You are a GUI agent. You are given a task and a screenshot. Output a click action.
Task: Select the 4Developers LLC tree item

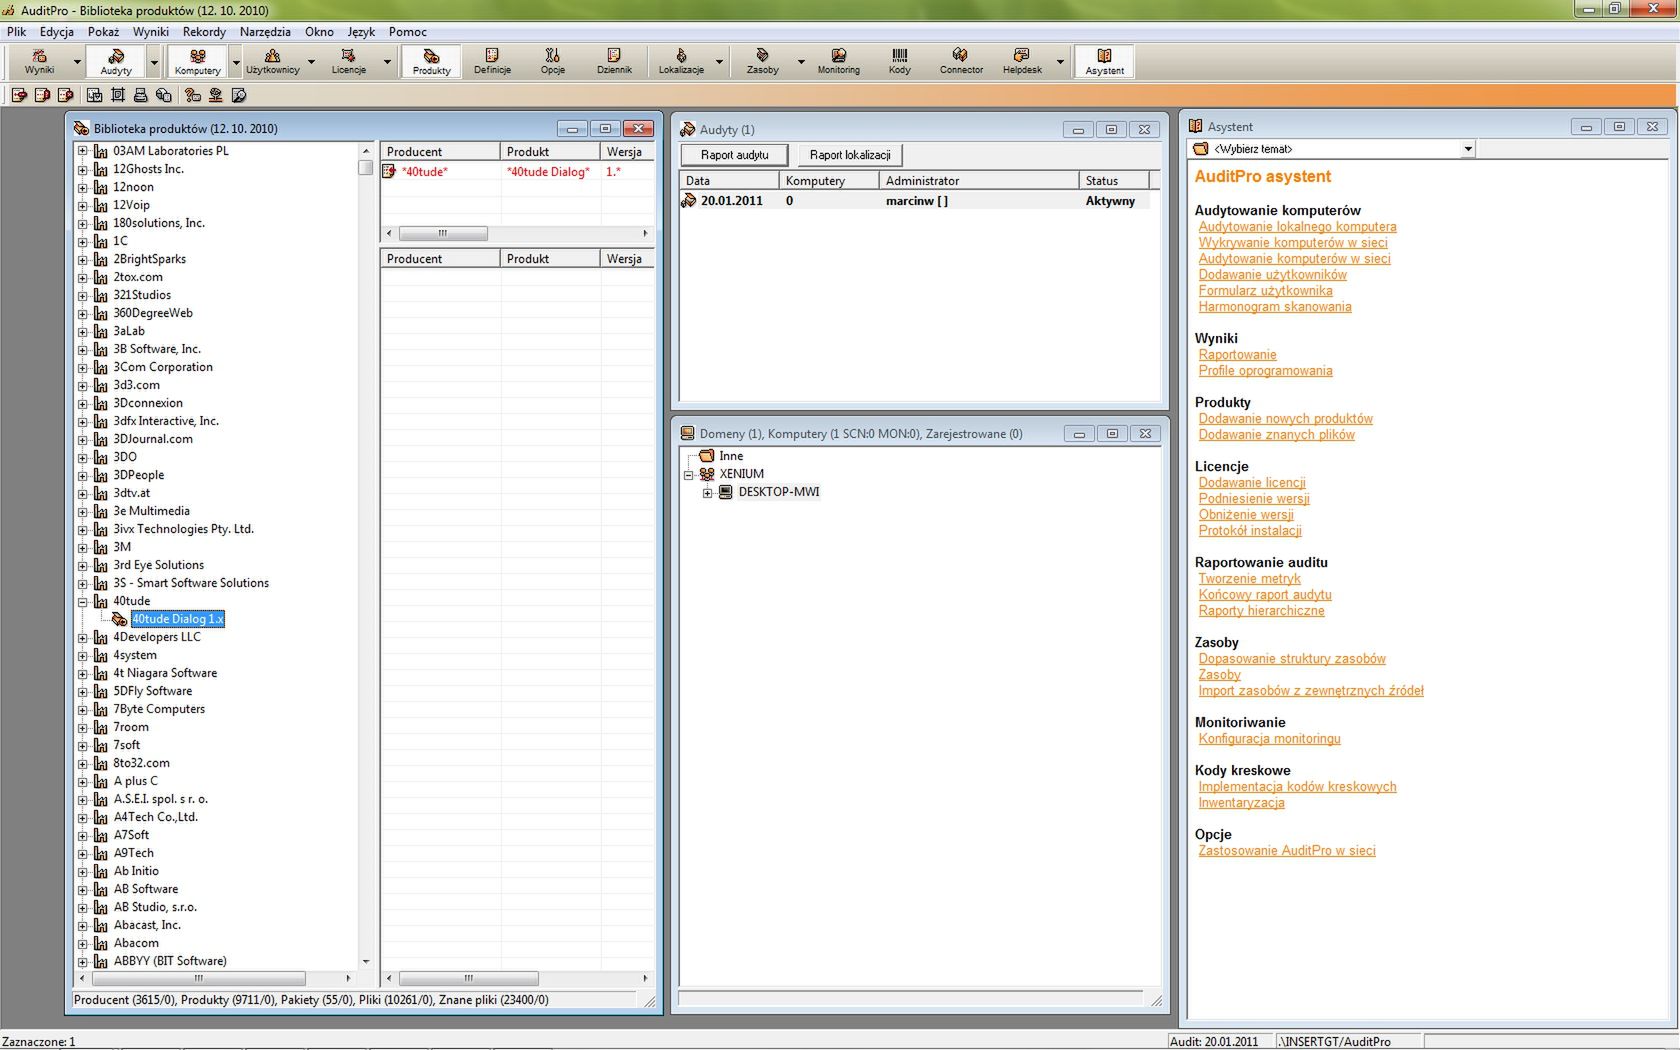156,637
